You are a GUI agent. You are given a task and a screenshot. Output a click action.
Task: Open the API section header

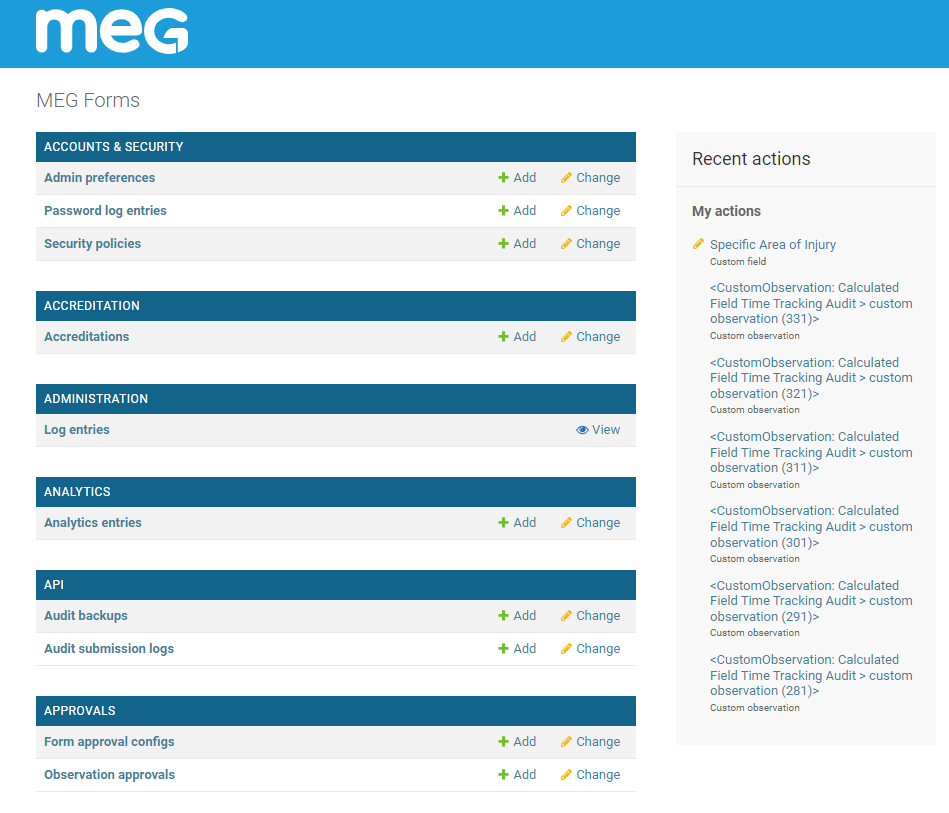tap(54, 585)
